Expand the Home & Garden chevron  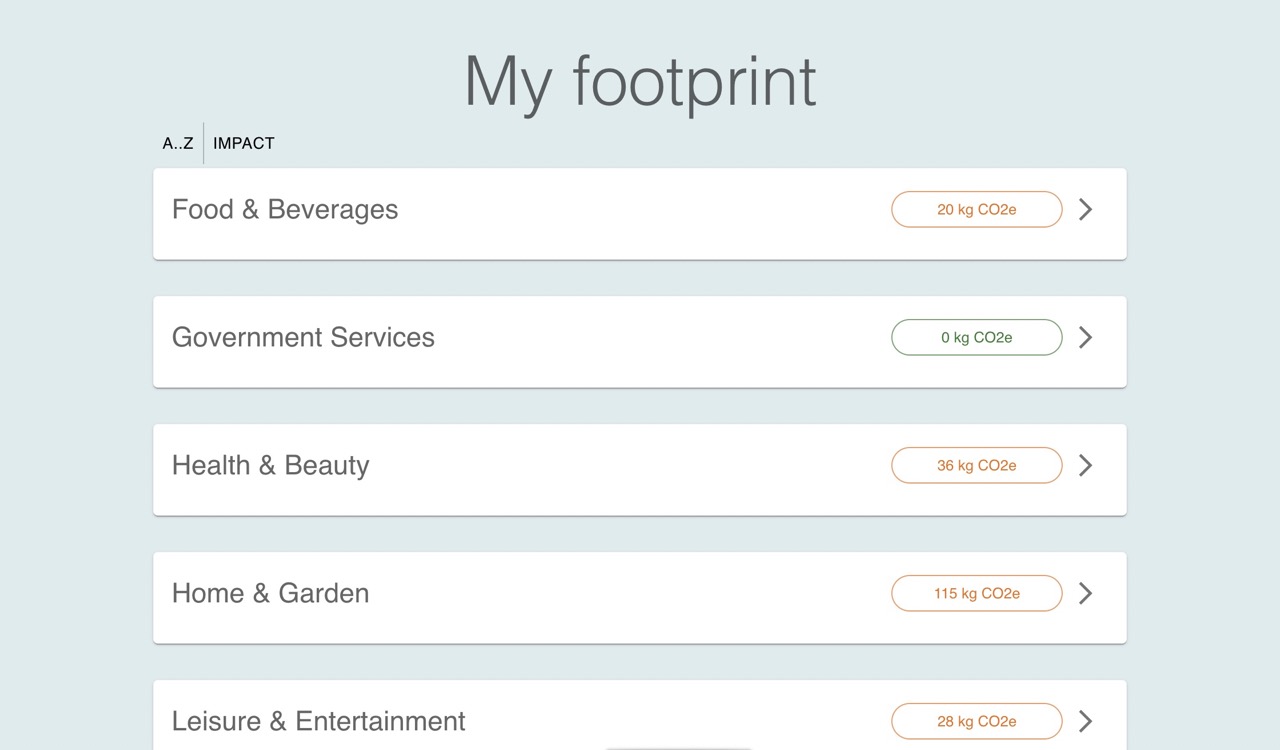click(1086, 593)
